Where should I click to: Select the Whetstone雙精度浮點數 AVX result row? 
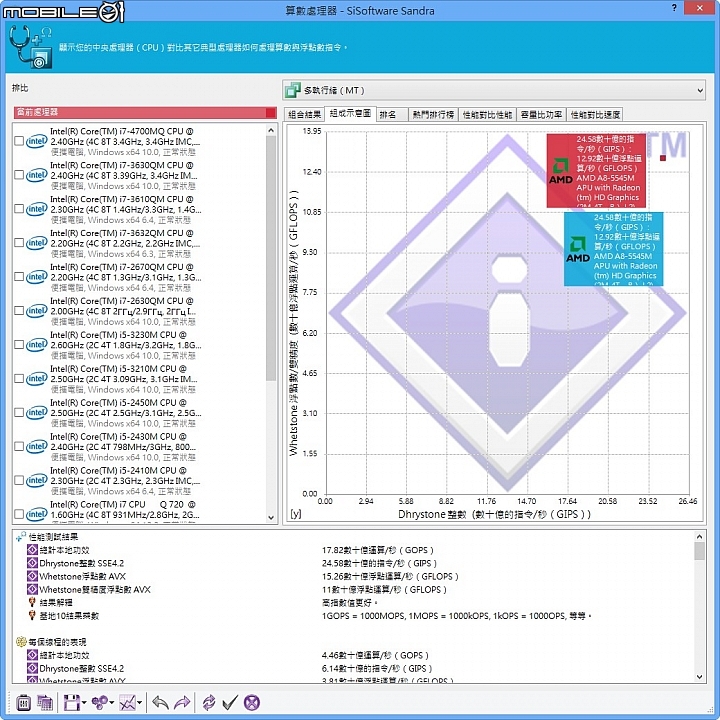[354, 589]
